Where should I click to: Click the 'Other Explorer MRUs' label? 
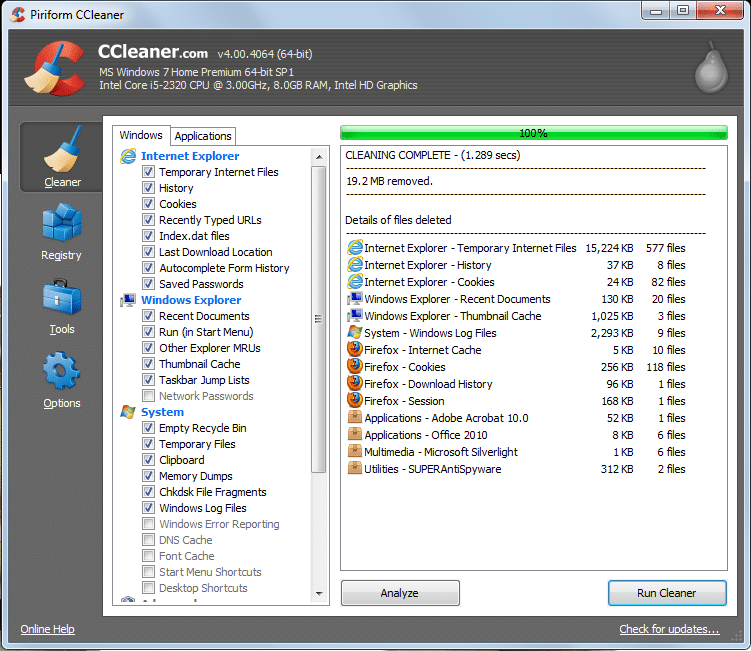[210, 348]
